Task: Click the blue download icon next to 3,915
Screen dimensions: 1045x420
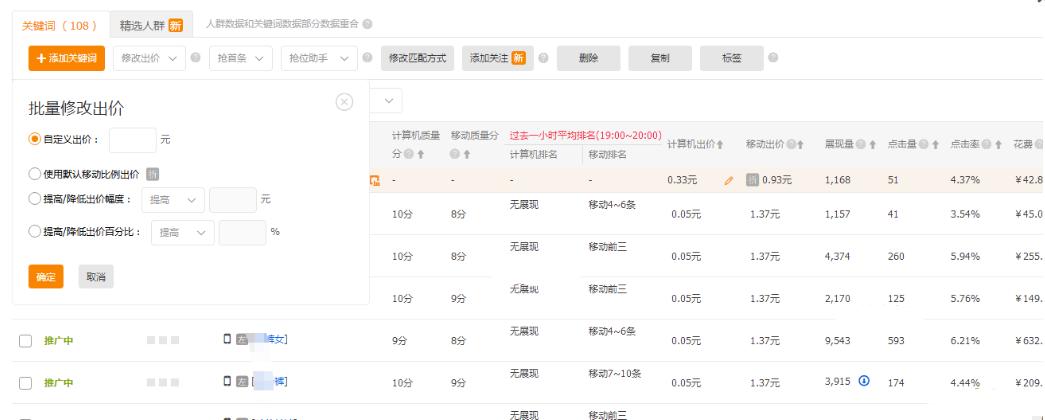Action: [x=864, y=381]
